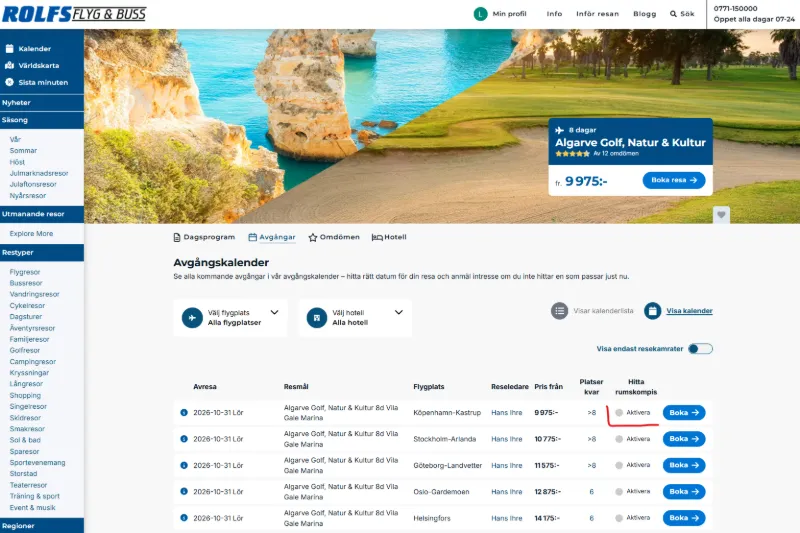Expand the Regioner sidebar section
This screenshot has height=533, width=800.
(x=42, y=526)
